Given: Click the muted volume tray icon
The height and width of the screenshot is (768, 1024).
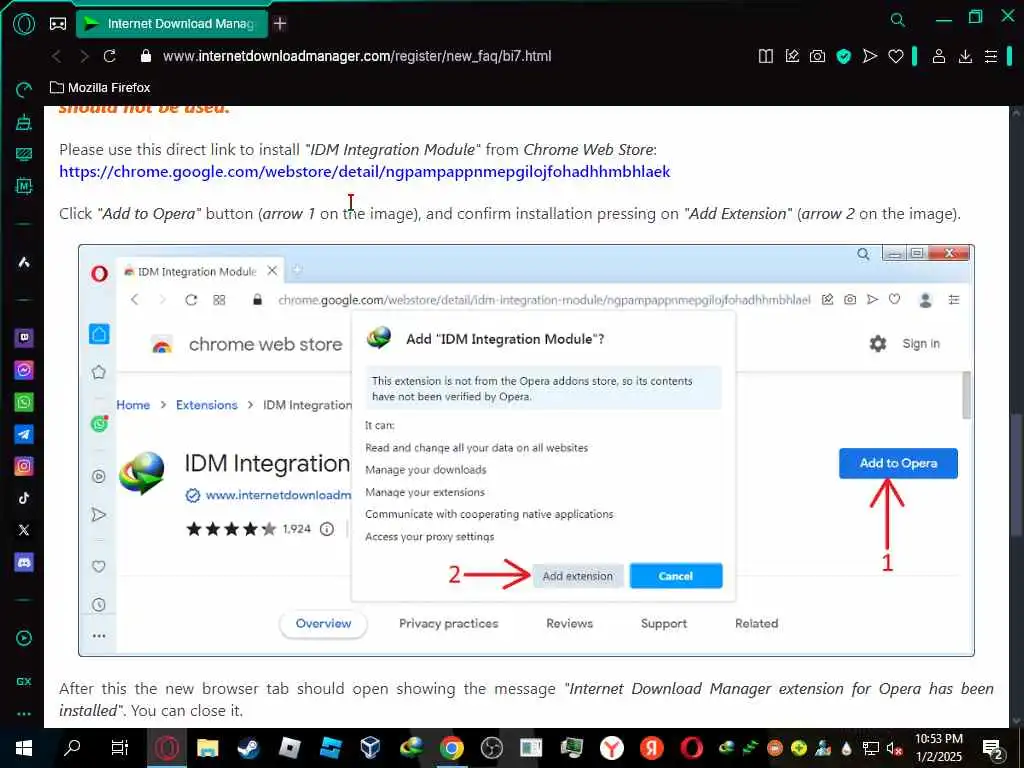Looking at the screenshot, I should pos(895,748).
